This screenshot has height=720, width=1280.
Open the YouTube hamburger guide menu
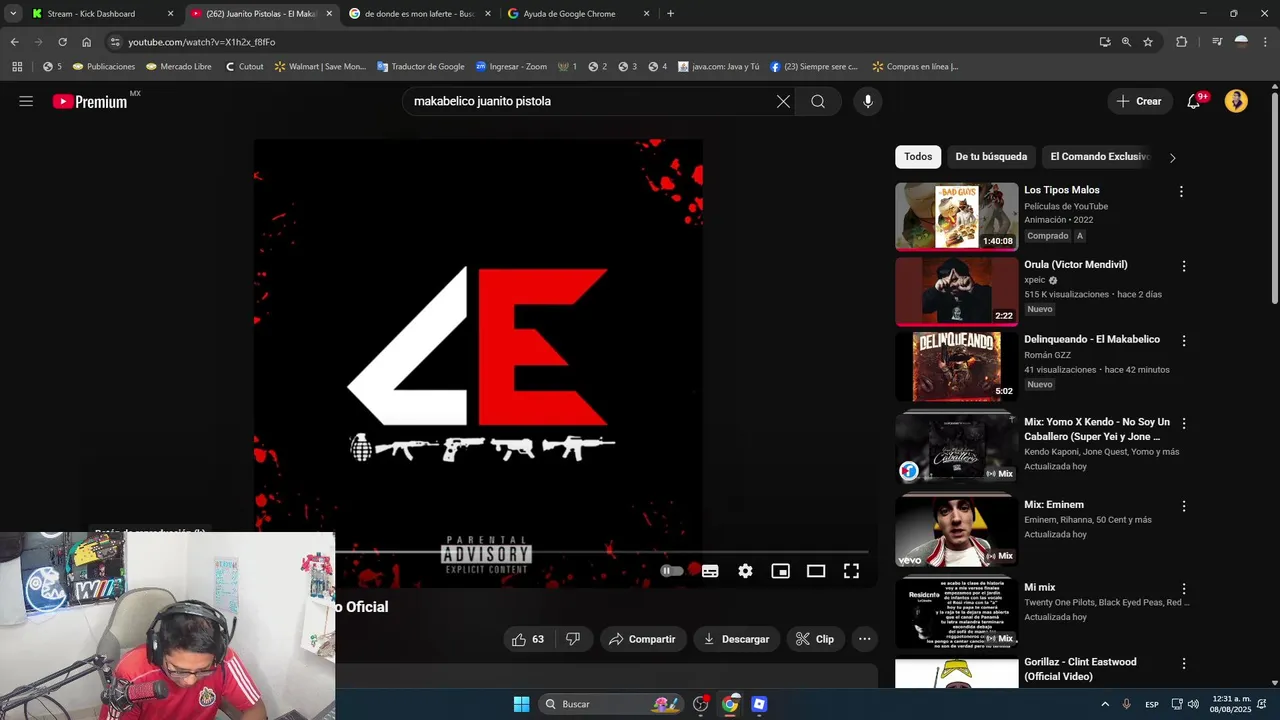pos(26,101)
